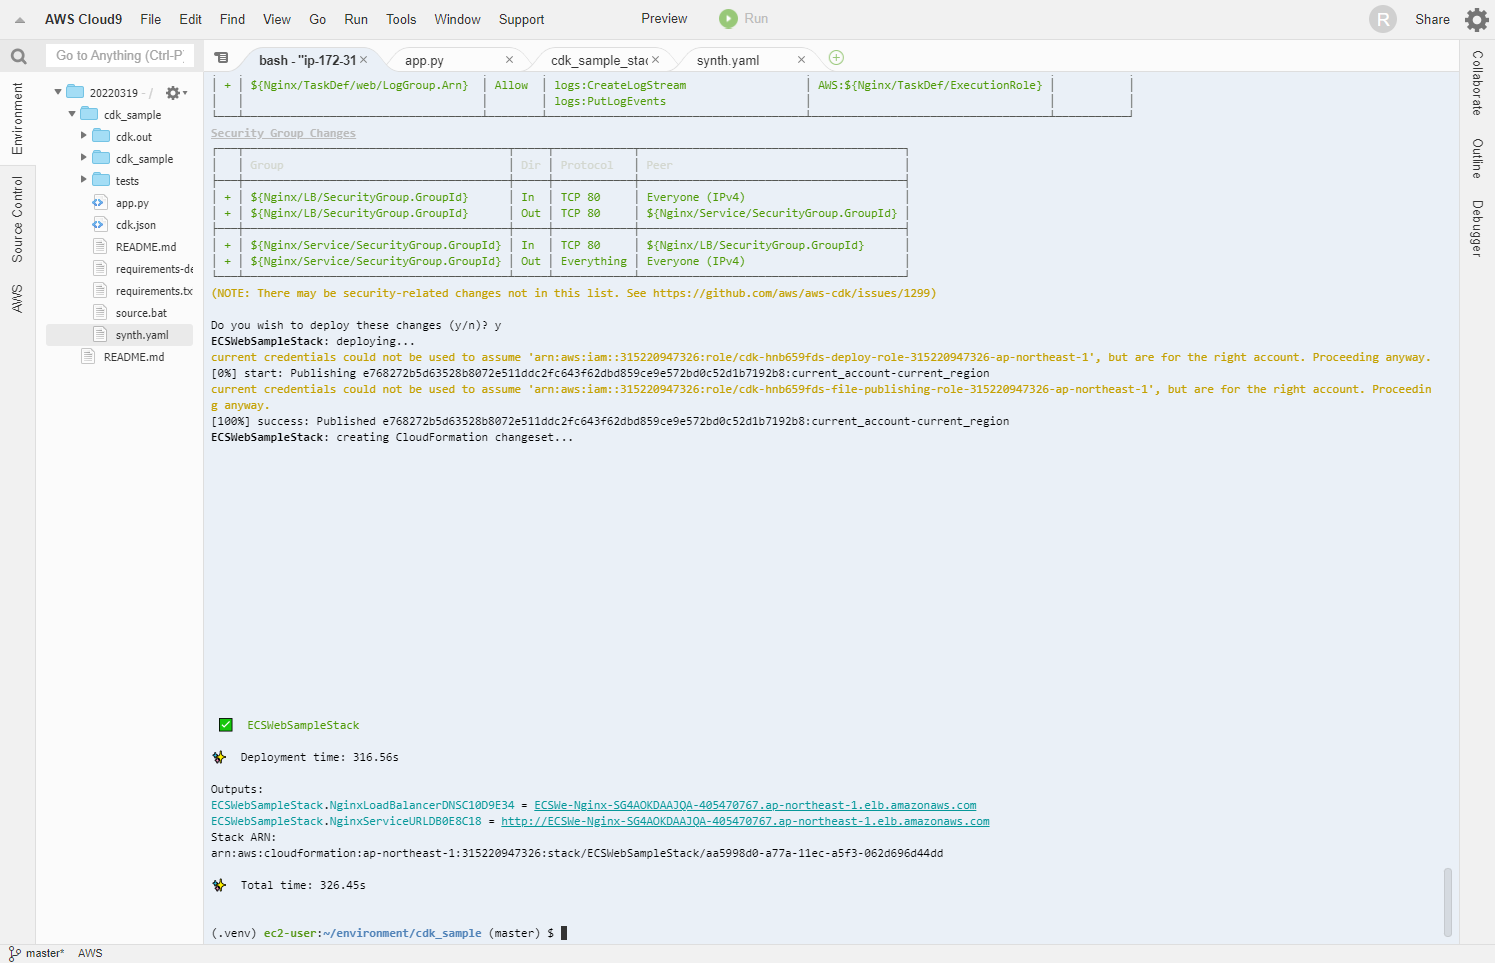Open the Window menu
The height and width of the screenshot is (963, 1495).
[457, 19]
